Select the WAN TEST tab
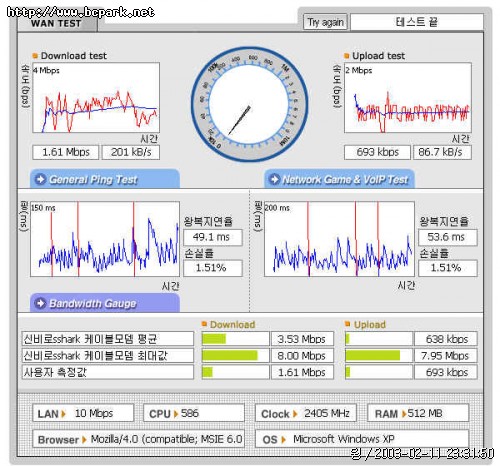The image size is (500, 466). 56,24
